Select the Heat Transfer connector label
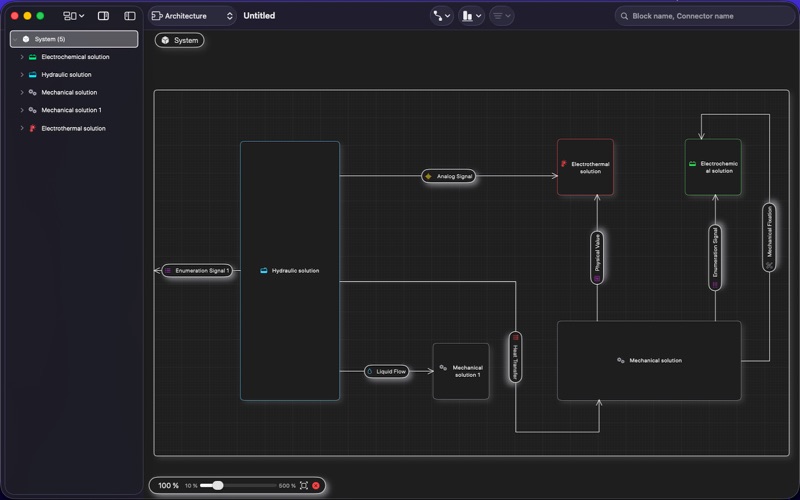Screen dimensions: 800x500 pos(515,357)
